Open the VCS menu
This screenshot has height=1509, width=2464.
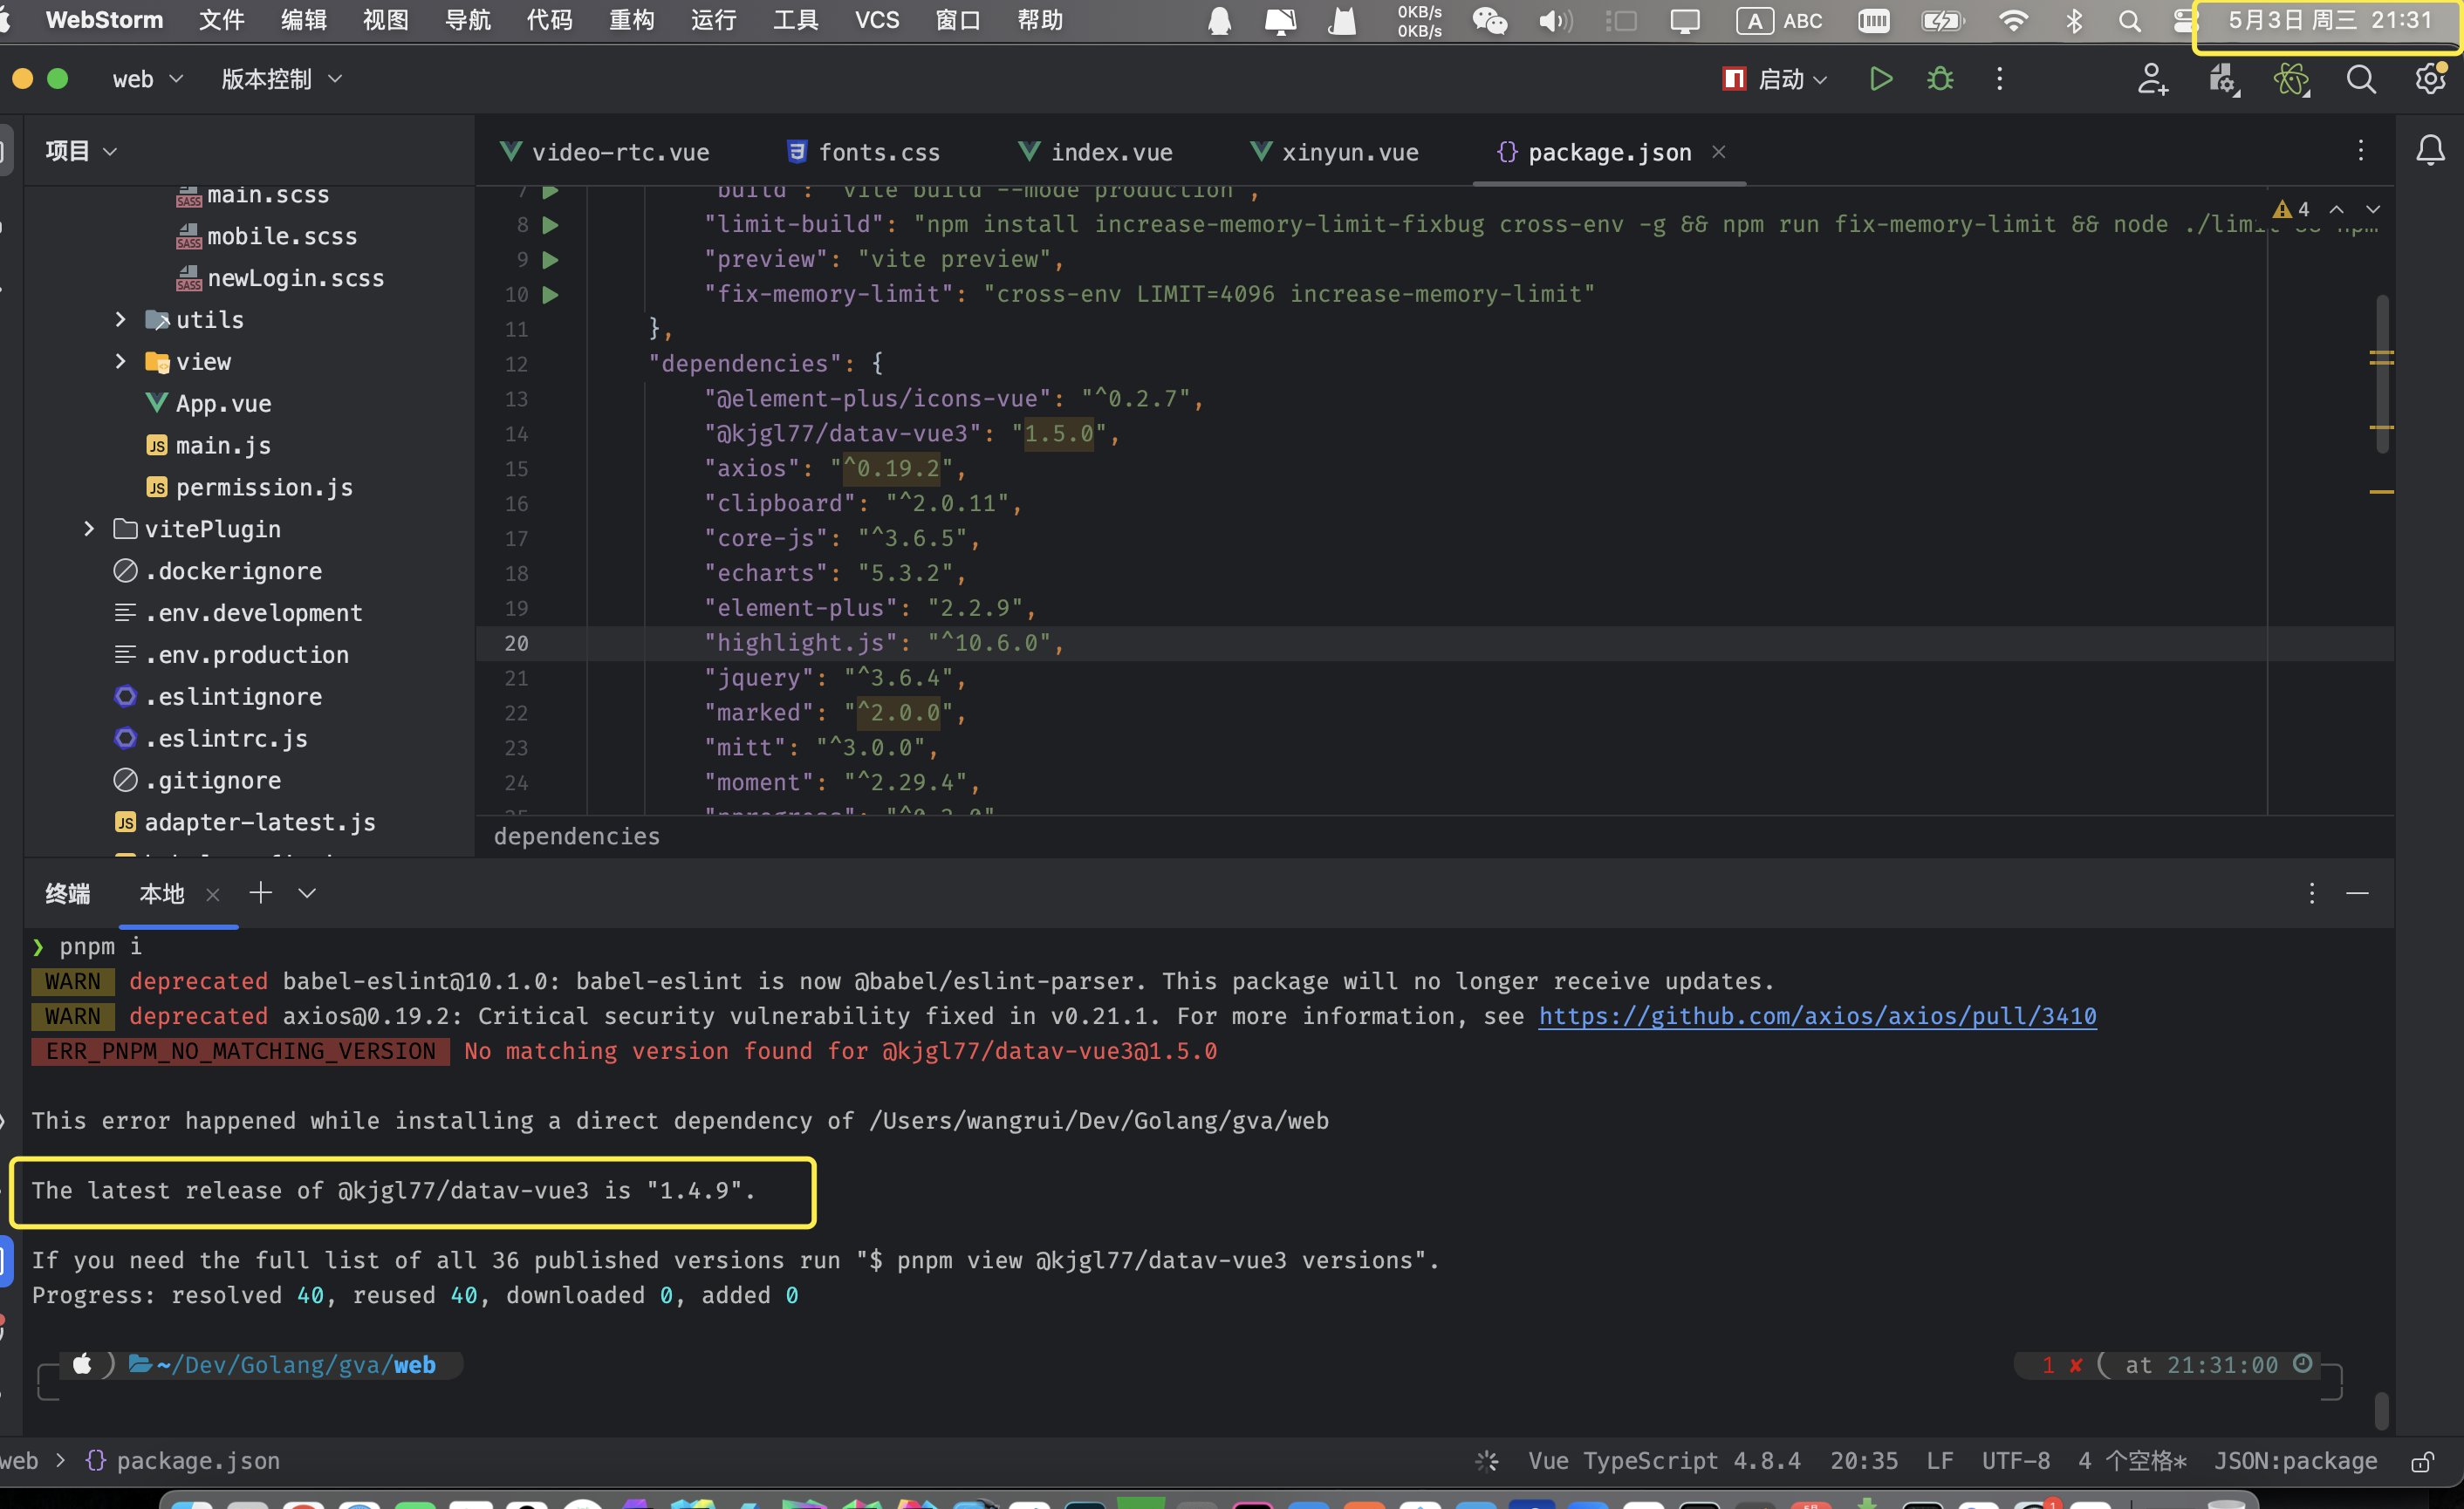(x=876, y=20)
